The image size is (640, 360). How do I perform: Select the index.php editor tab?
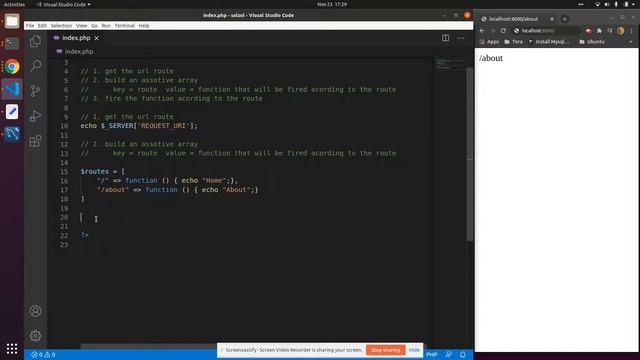point(76,38)
